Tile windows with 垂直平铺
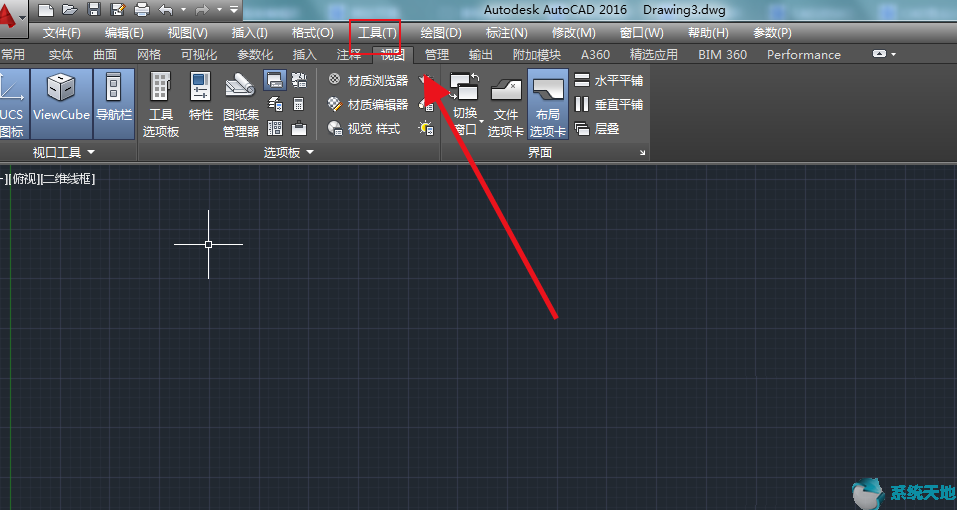Viewport: 957px width, 510px height. click(x=609, y=105)
